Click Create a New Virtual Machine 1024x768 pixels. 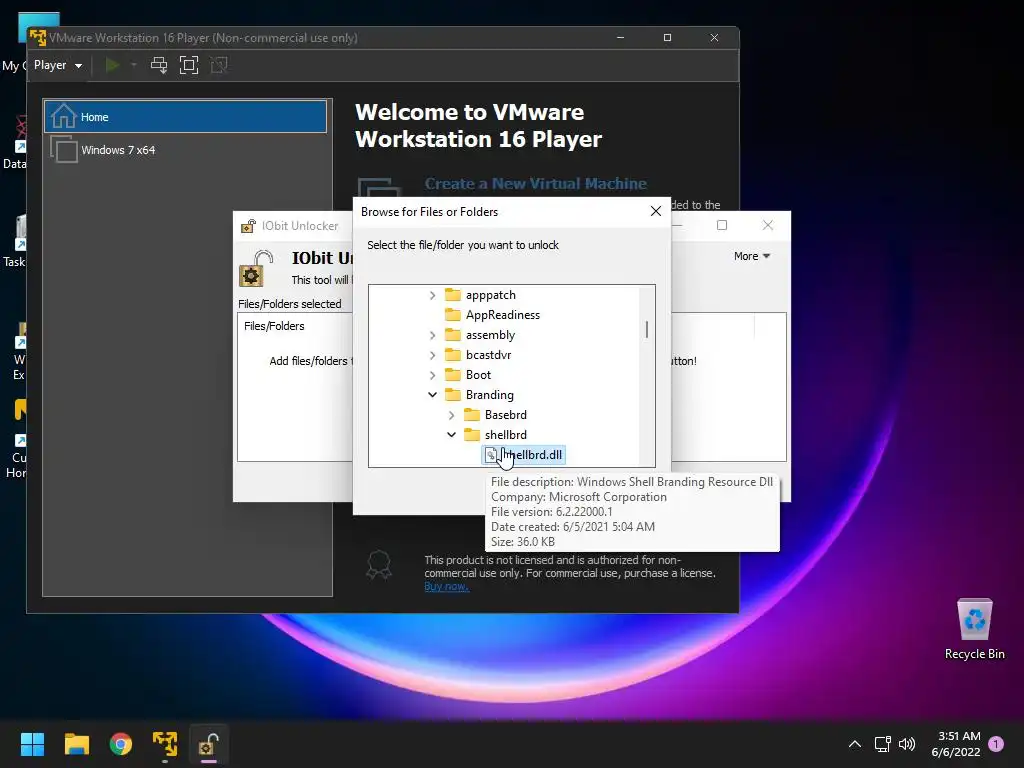pyautogui.click(x=536, y=184)
